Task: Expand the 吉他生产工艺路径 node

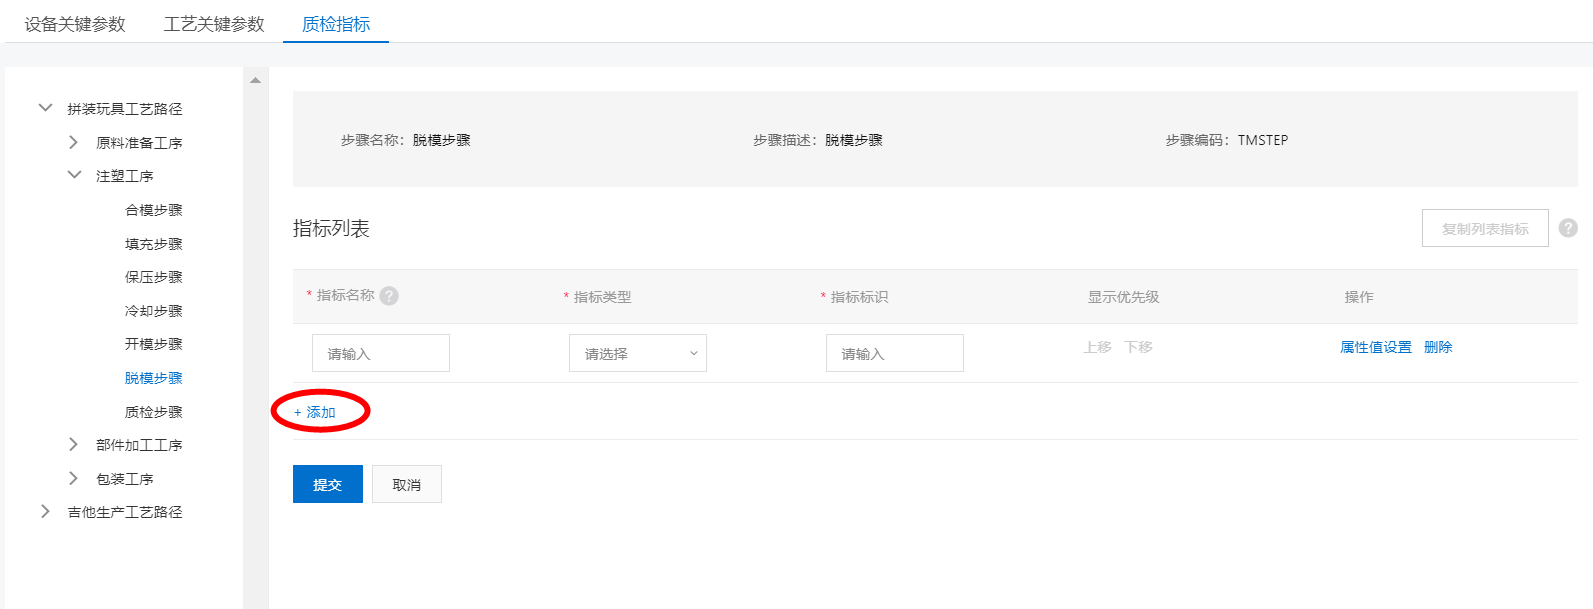Action: pos(45,511)
